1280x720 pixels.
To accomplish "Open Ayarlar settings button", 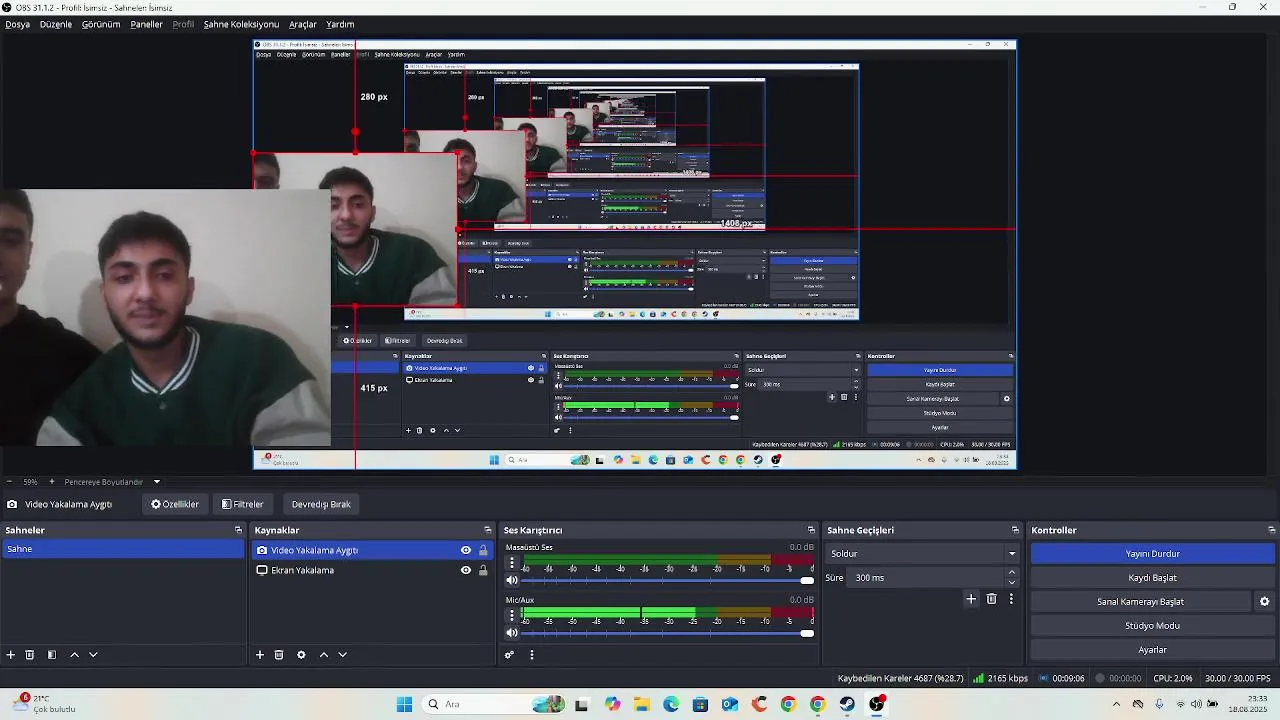I will click(x=1153, y=650).
